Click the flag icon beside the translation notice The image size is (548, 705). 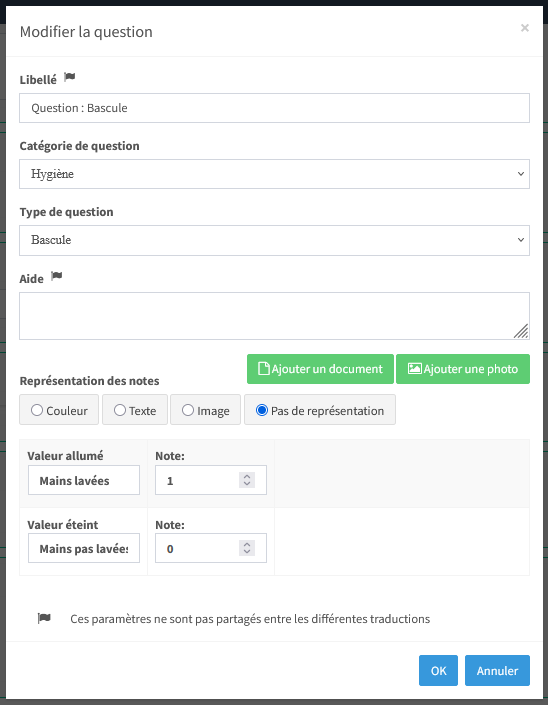[x=44, y=618]
